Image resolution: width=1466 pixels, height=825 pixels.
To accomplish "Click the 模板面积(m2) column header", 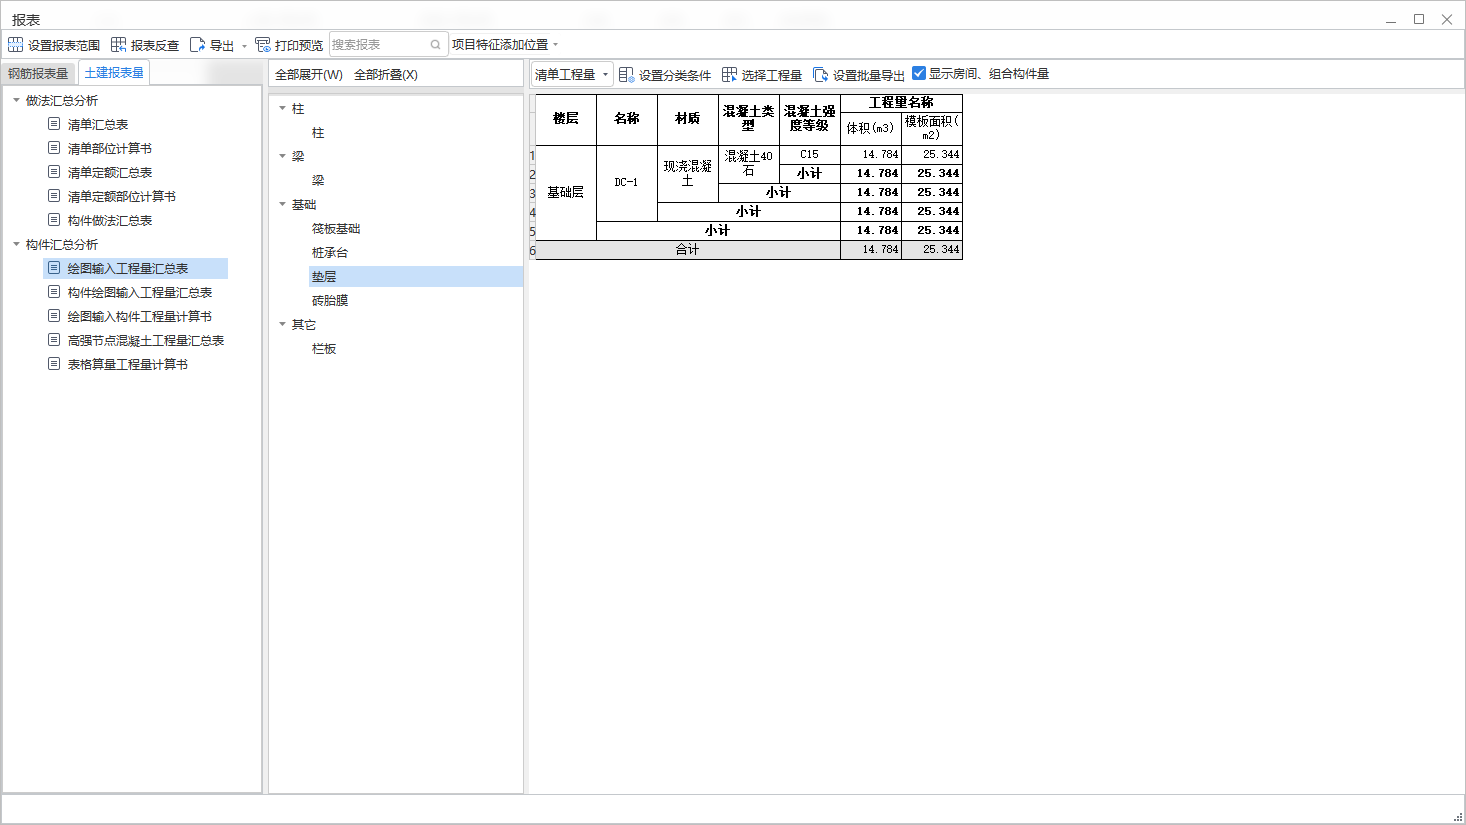I will (x=932, y=128).
